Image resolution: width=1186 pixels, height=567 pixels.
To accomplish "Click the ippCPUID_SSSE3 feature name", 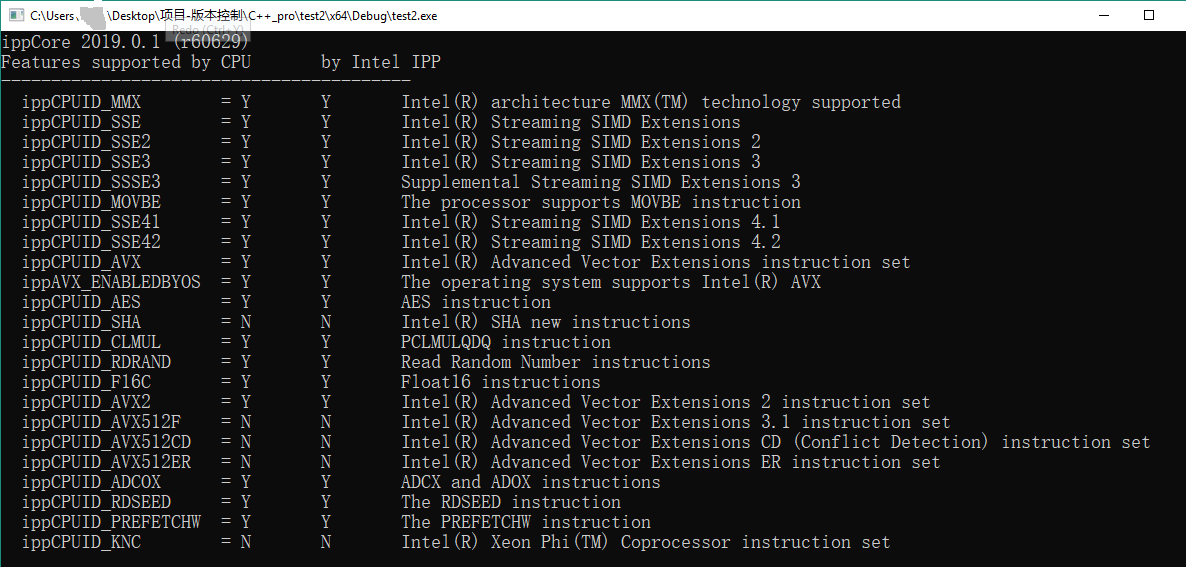I will click(x=91, y=182).
